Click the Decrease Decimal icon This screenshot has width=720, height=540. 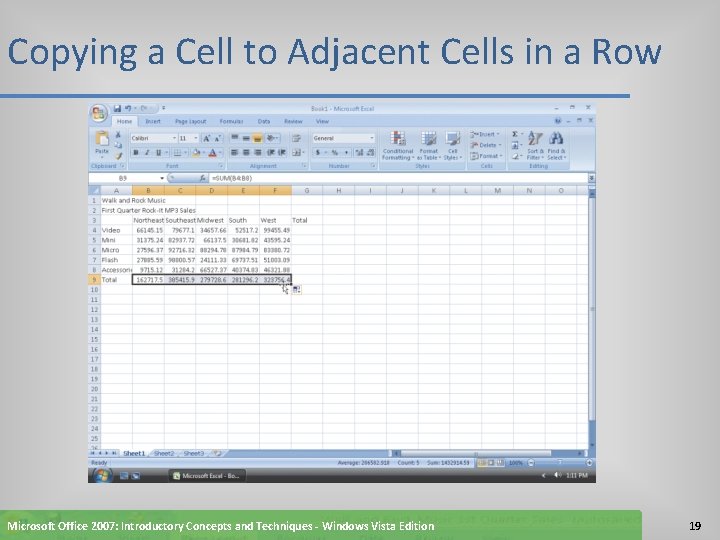[370, 152]
